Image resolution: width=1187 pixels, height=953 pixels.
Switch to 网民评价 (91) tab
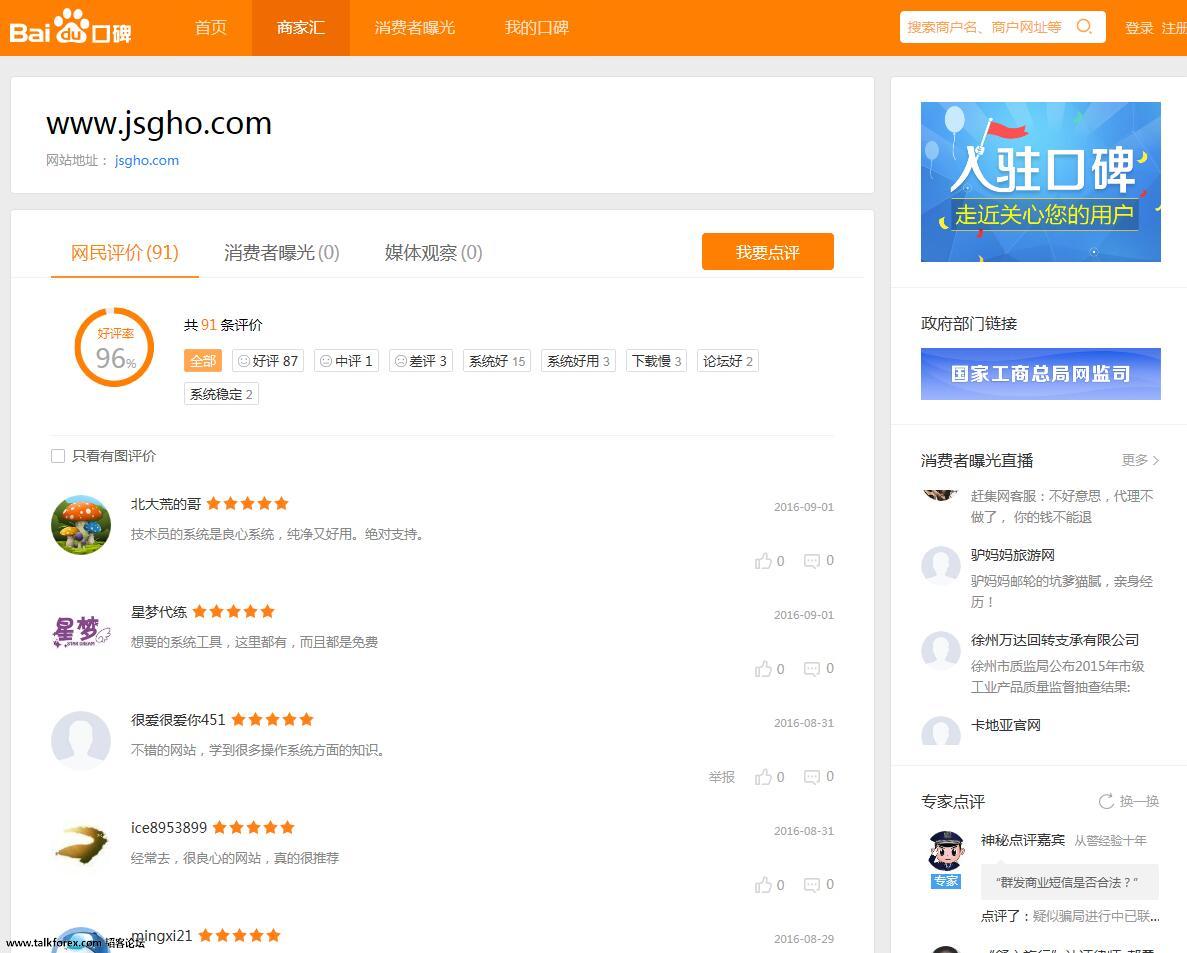(125, 252)
